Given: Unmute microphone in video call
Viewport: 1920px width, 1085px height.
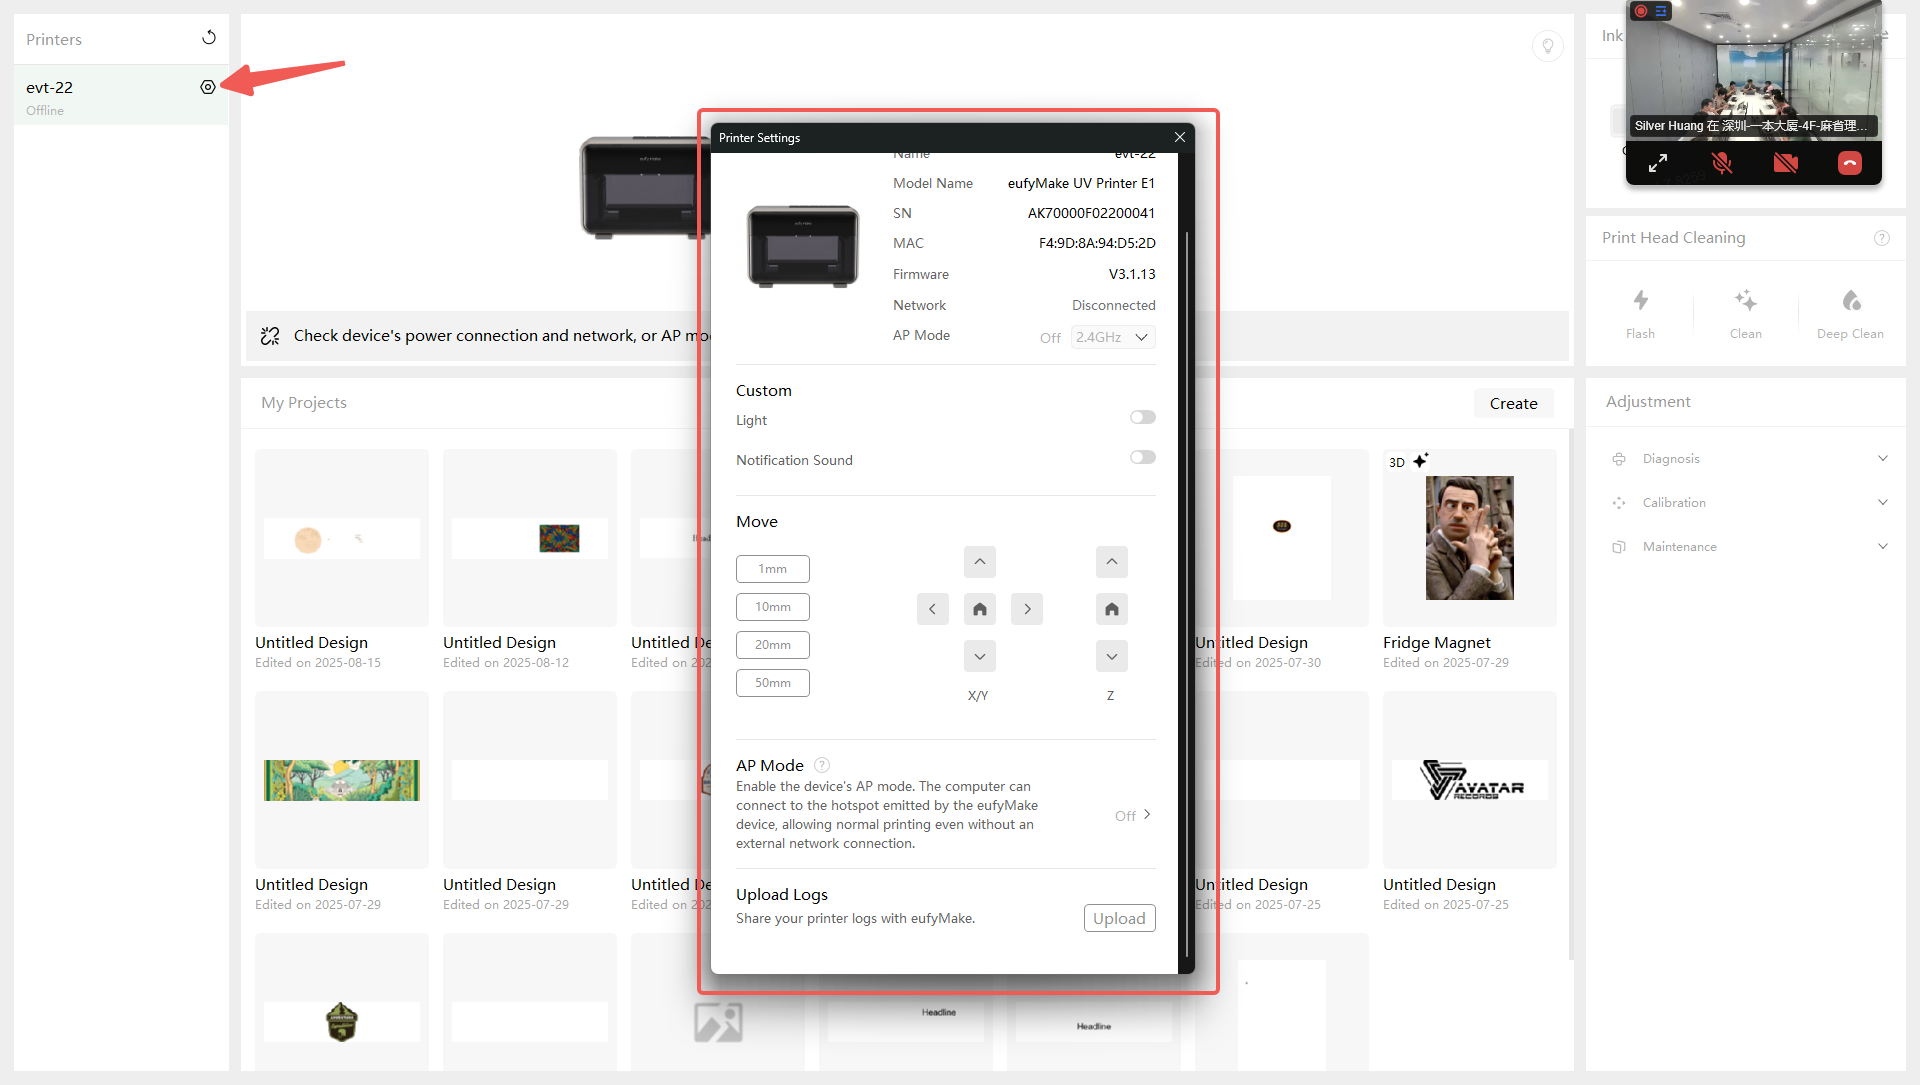Looking at the screenshot, I should [1722, 162].
